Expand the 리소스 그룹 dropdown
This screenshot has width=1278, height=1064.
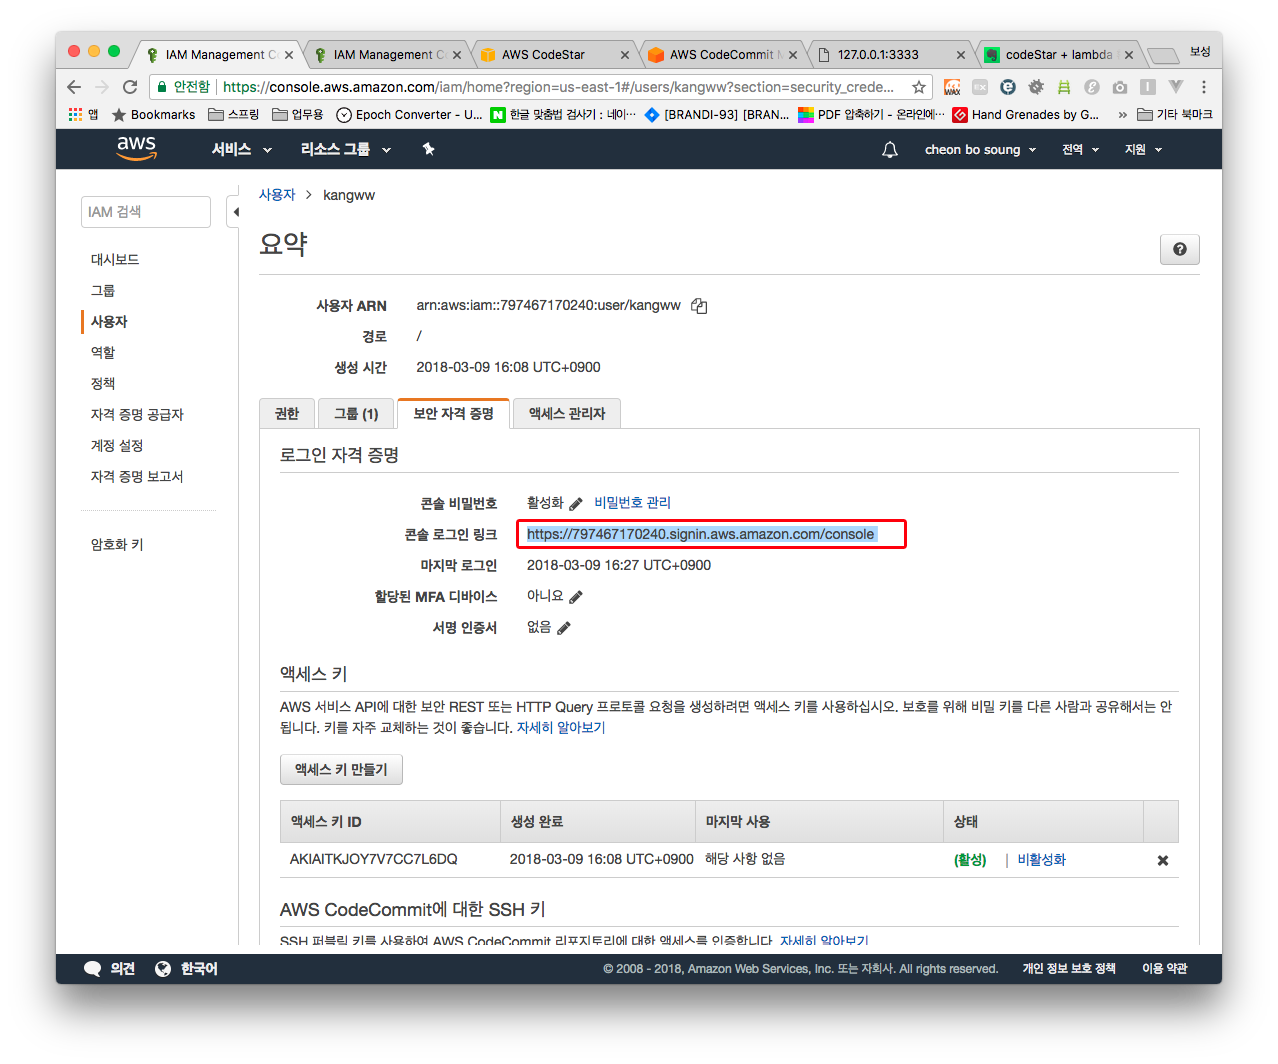345,150
